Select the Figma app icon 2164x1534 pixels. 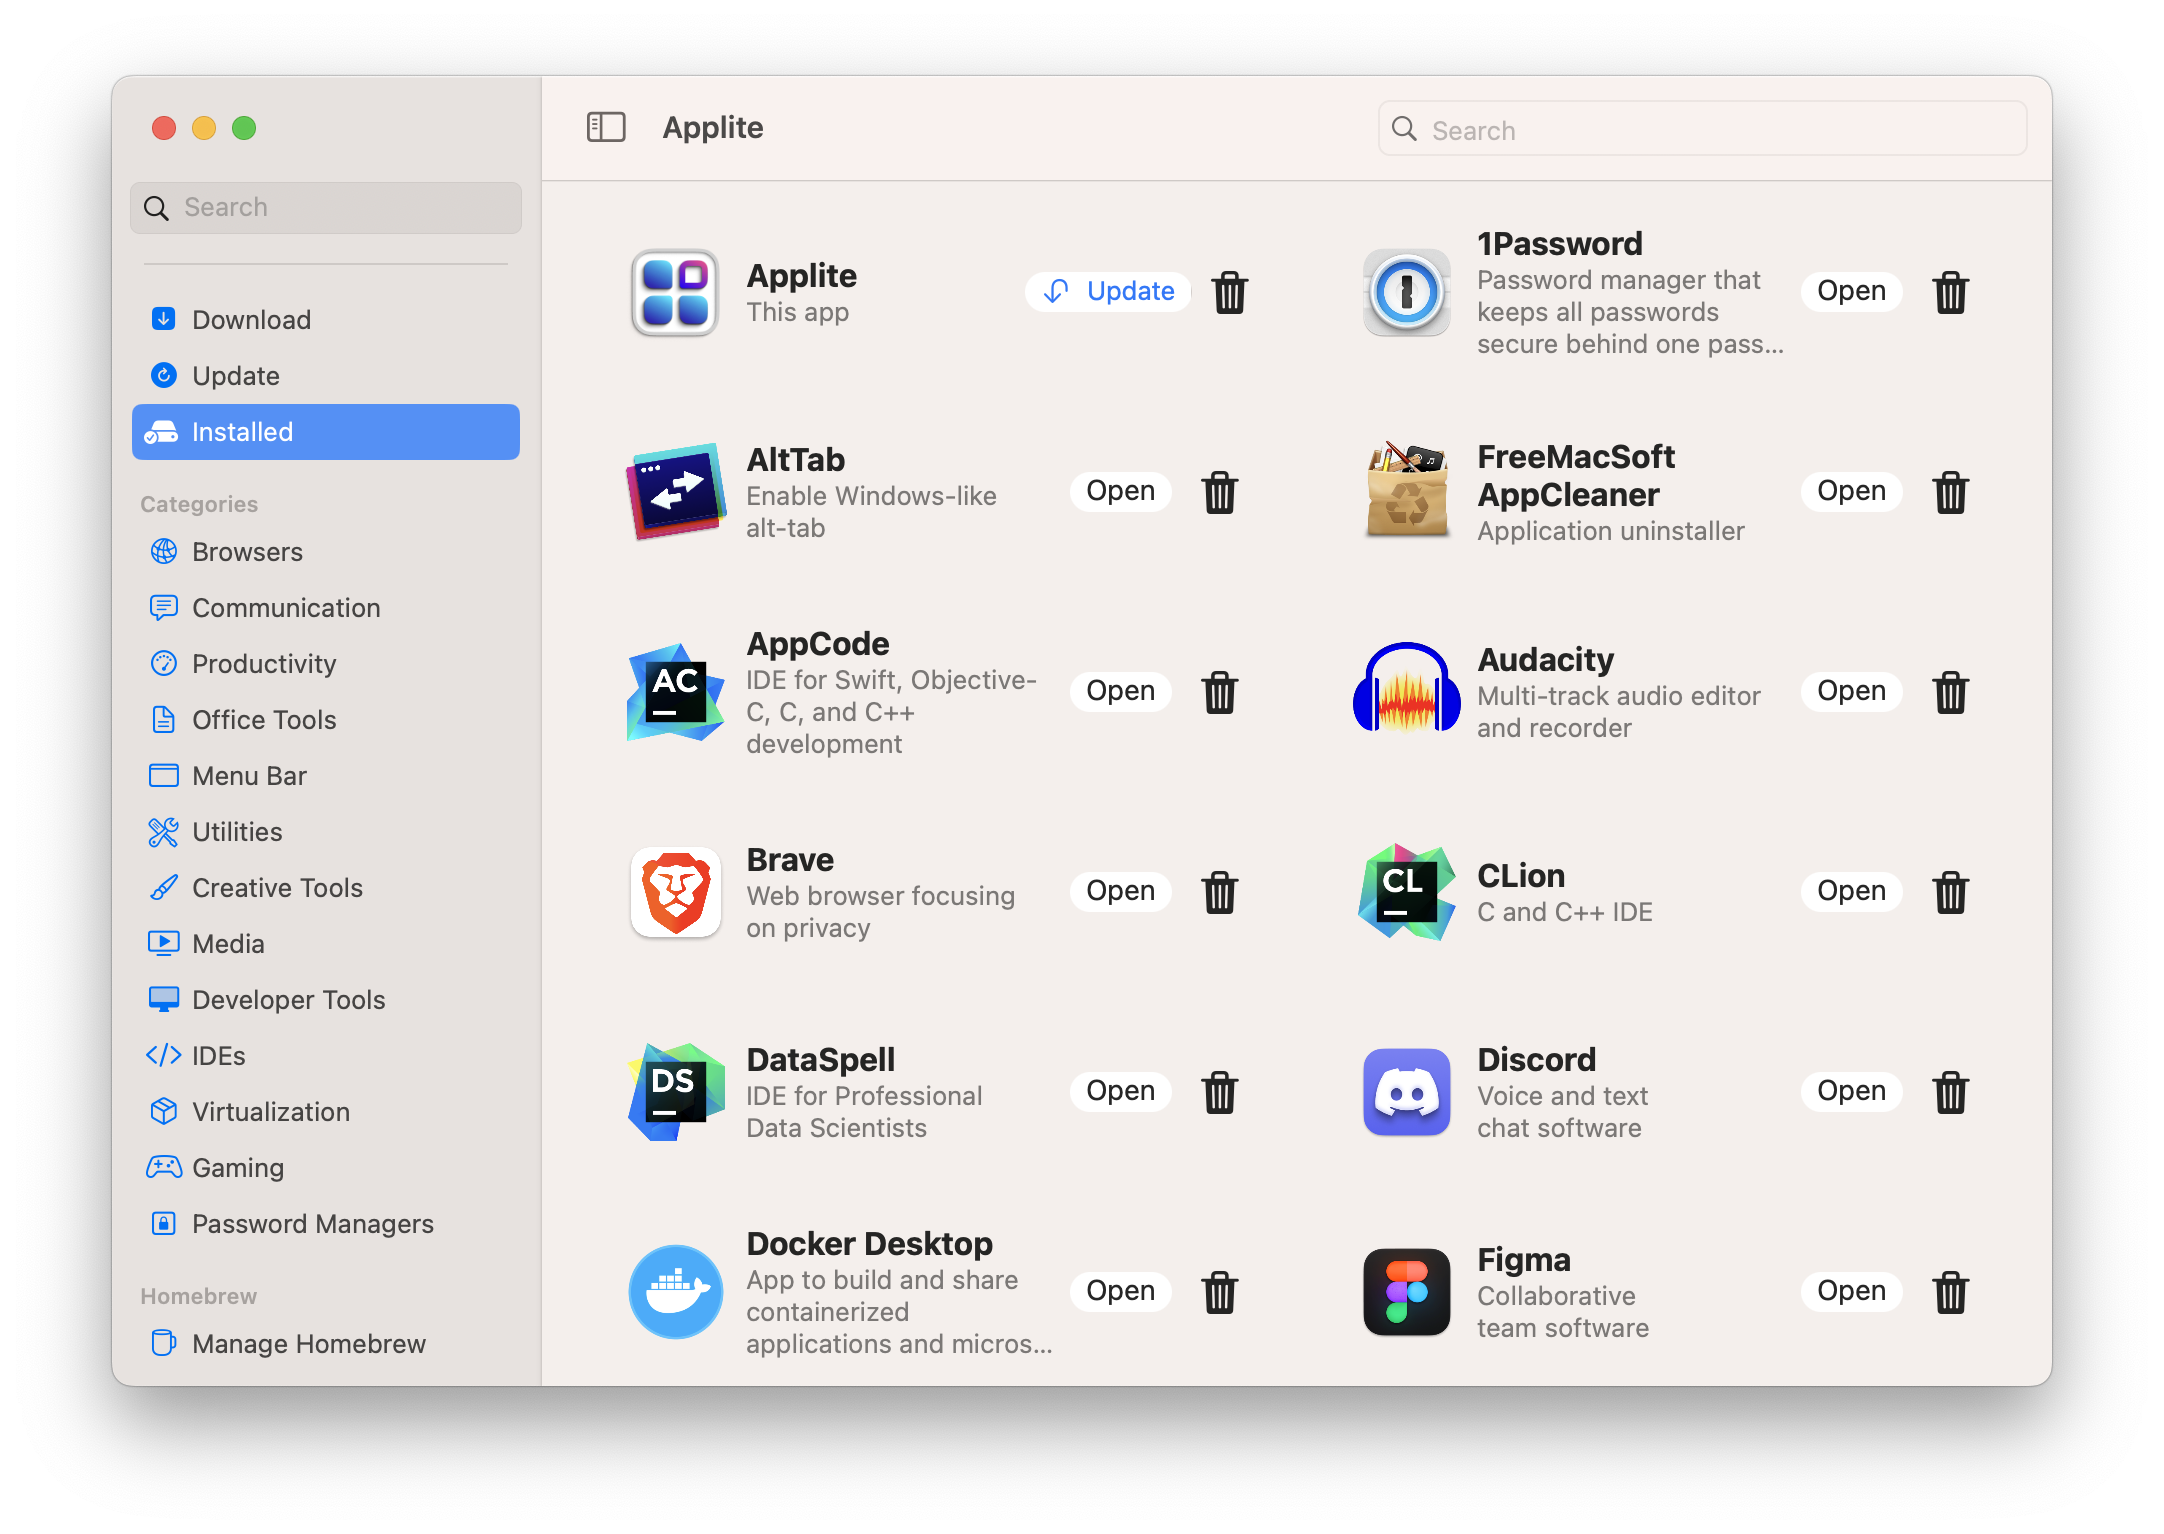tap(1407, 1292)
